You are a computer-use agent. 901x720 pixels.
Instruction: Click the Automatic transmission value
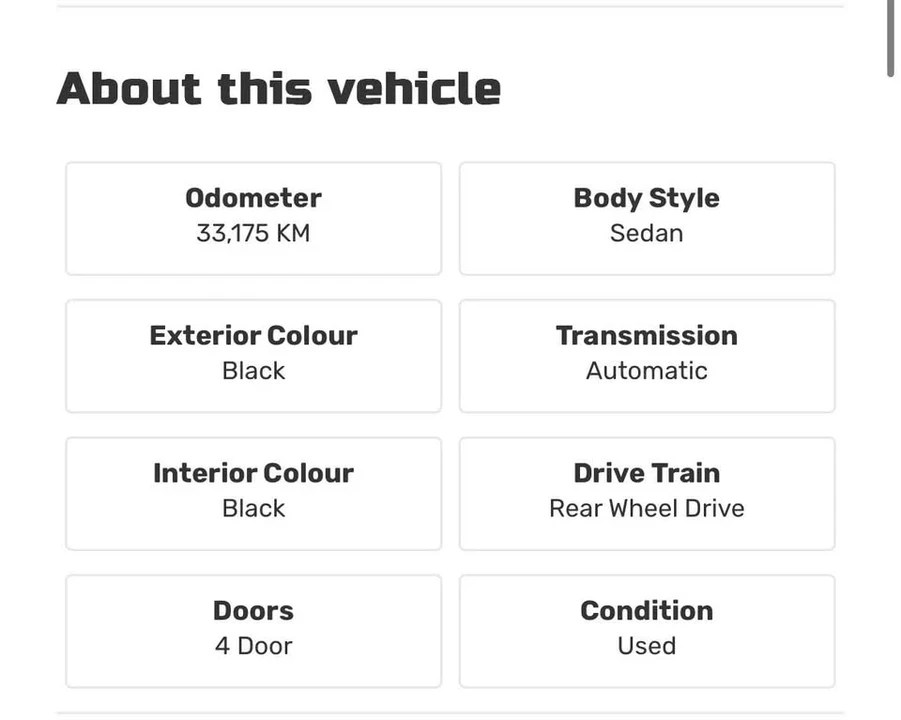click(647, 371)
